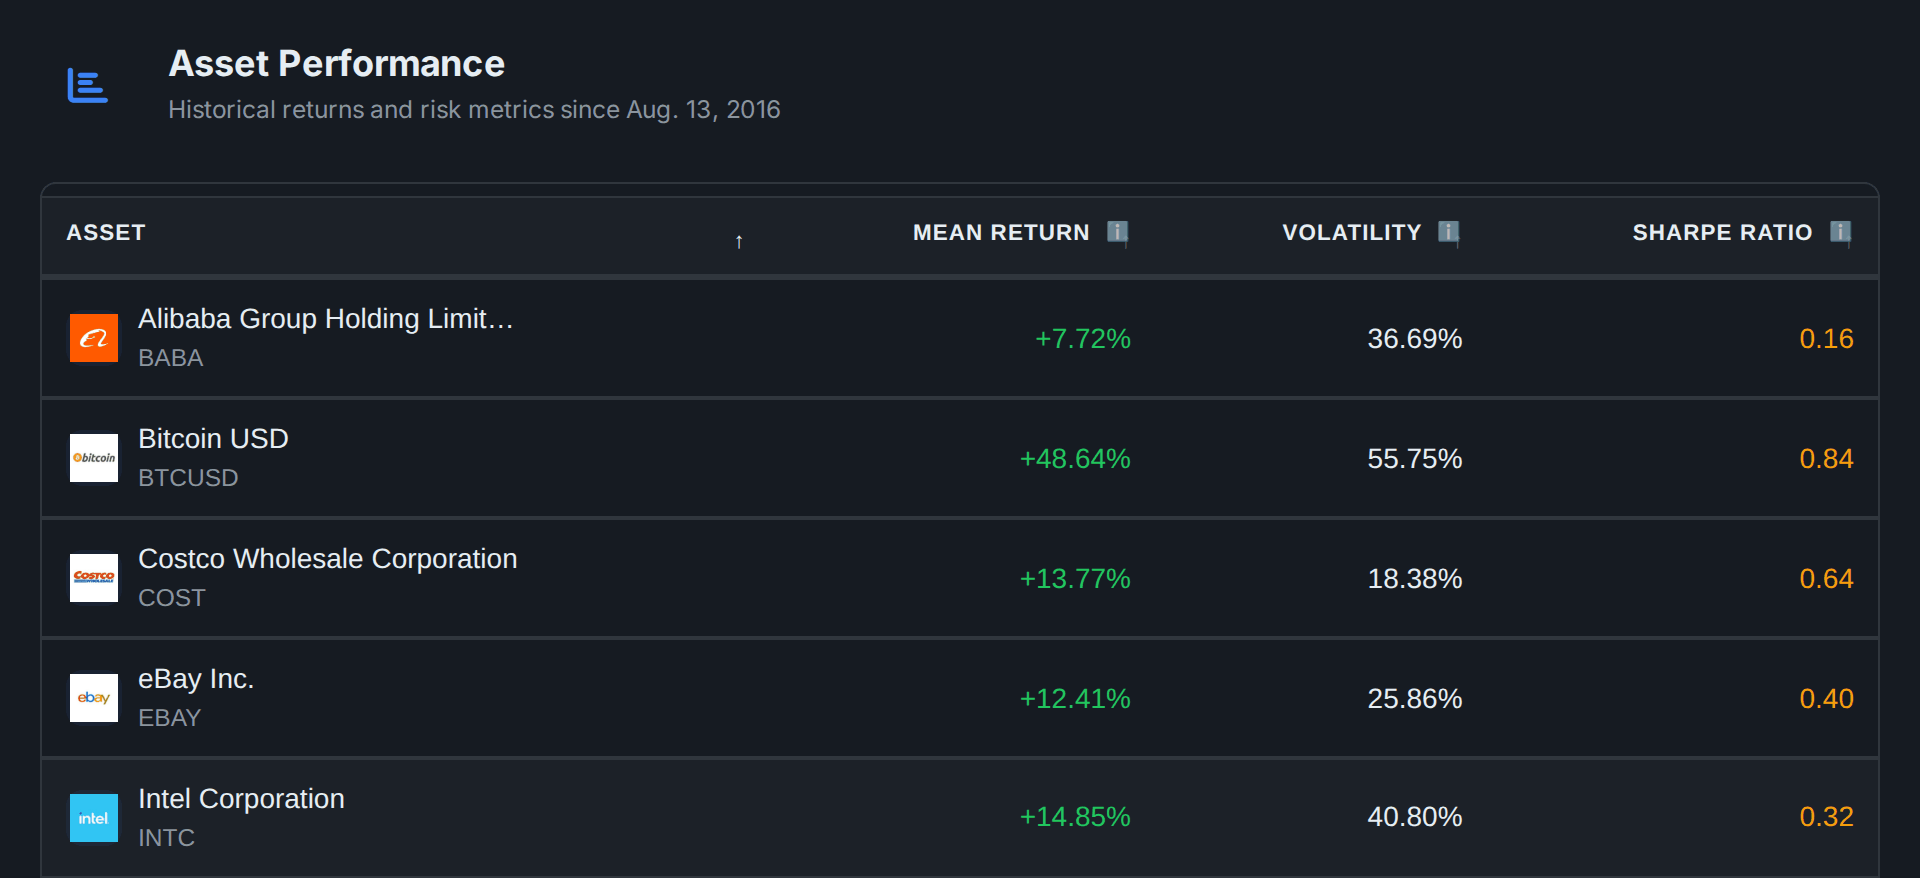Sort by the Volatility column header
The width and height of the screenshot is (1920, 878).
coord(1352,233)
